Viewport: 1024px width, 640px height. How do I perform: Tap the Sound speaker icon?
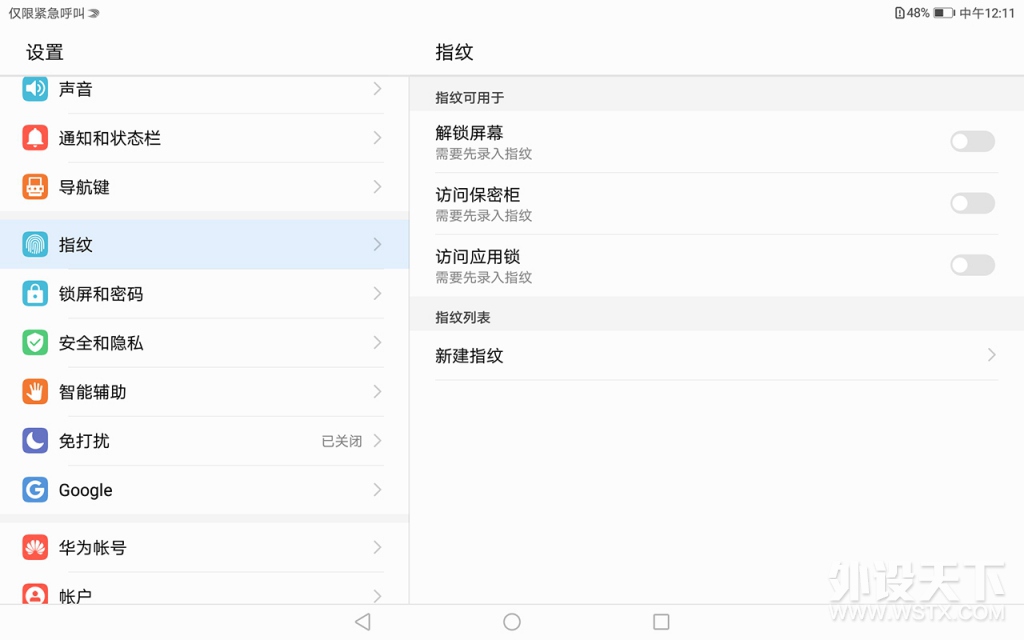(x=35, y=89)
